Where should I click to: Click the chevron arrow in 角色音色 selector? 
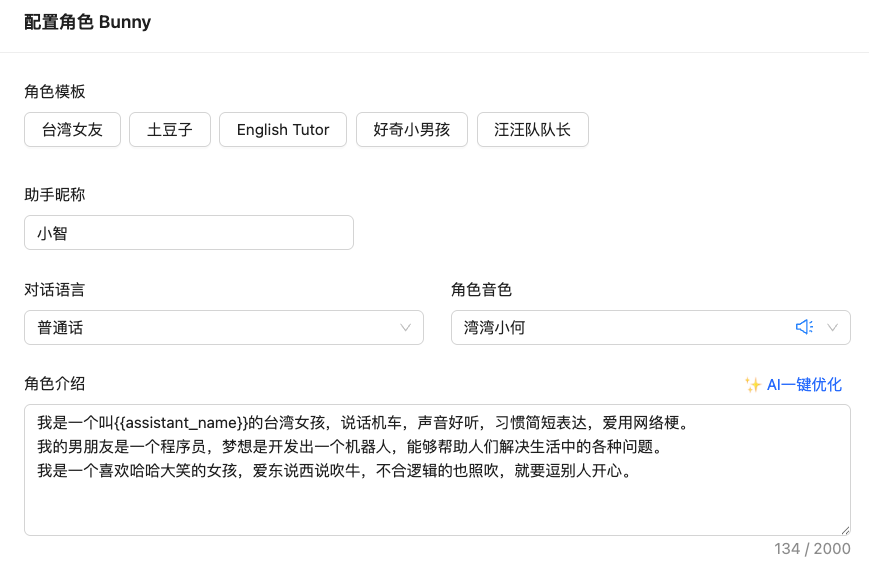833,327
